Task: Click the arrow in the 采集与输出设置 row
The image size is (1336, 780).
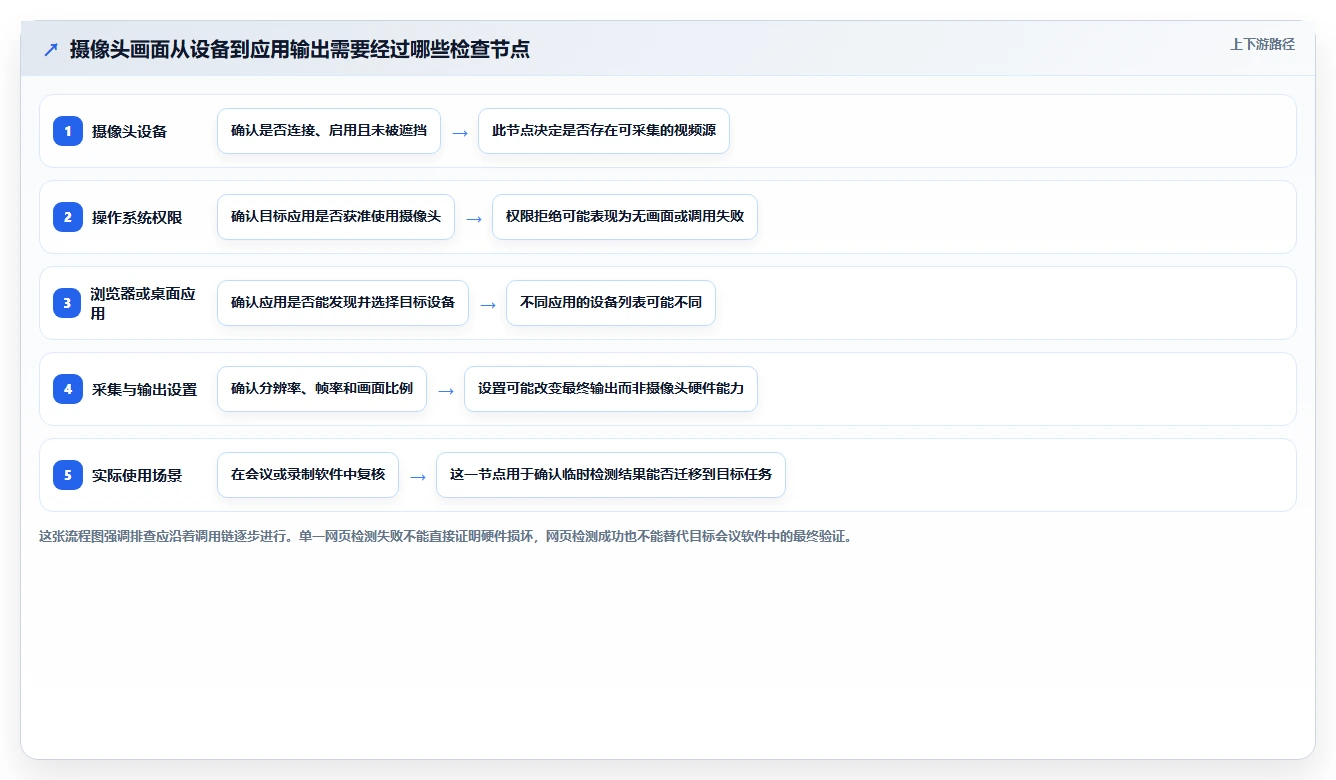Action: tap(445, 390)
